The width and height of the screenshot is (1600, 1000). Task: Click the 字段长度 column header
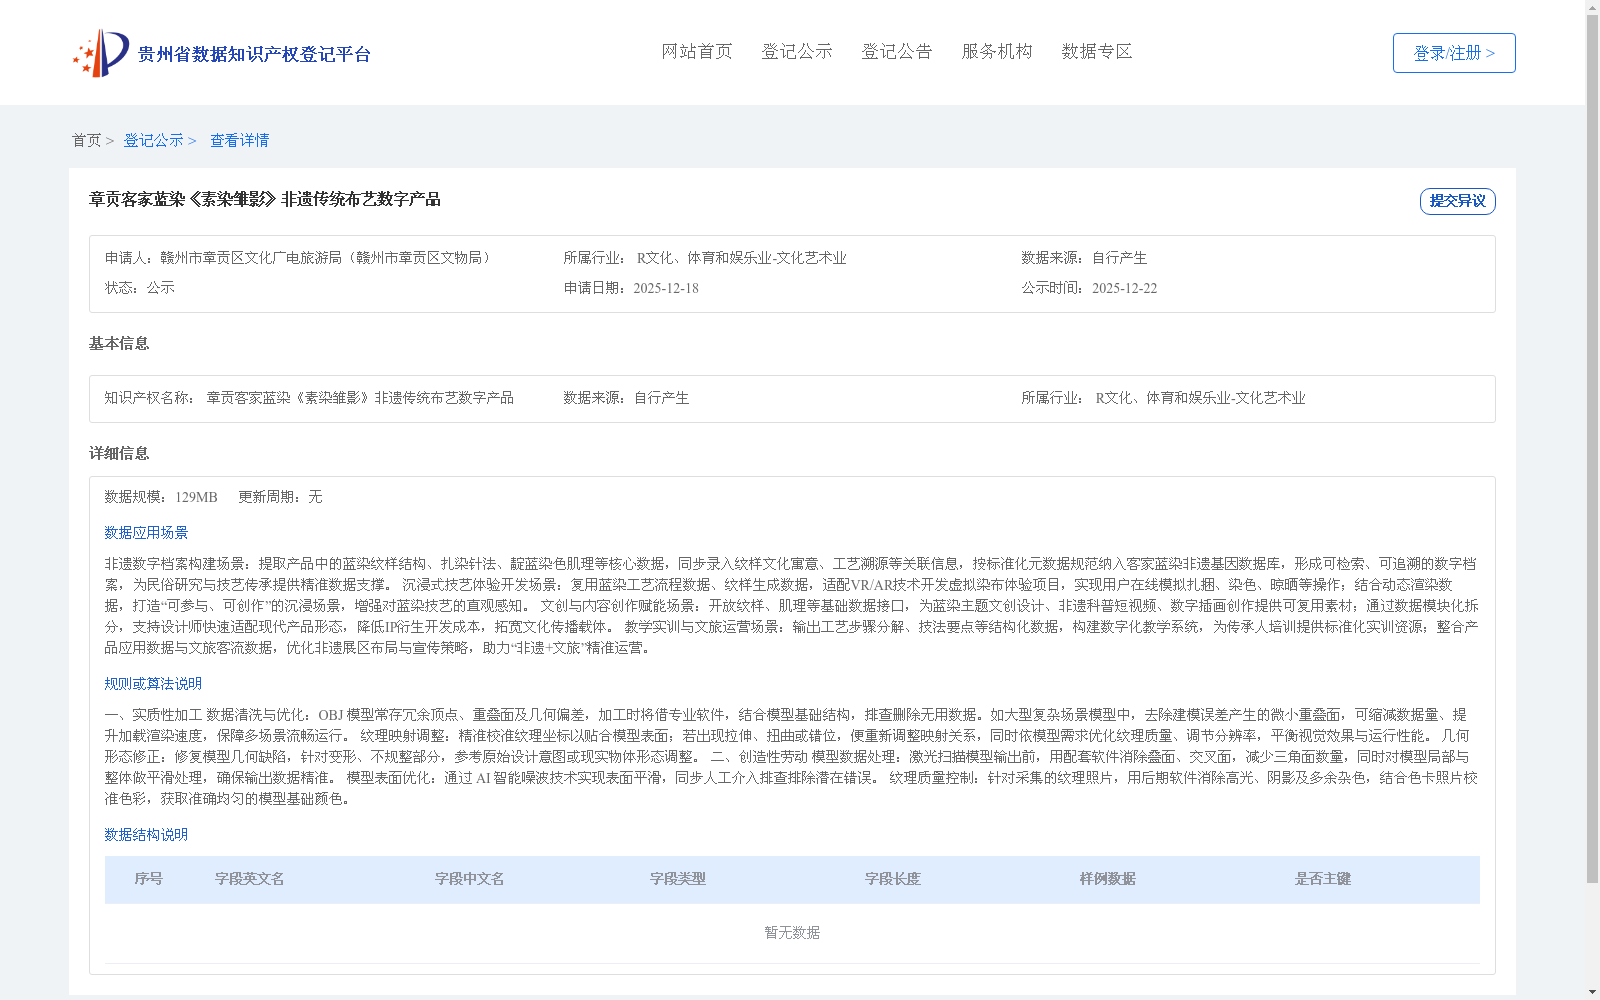pos(892,879)
